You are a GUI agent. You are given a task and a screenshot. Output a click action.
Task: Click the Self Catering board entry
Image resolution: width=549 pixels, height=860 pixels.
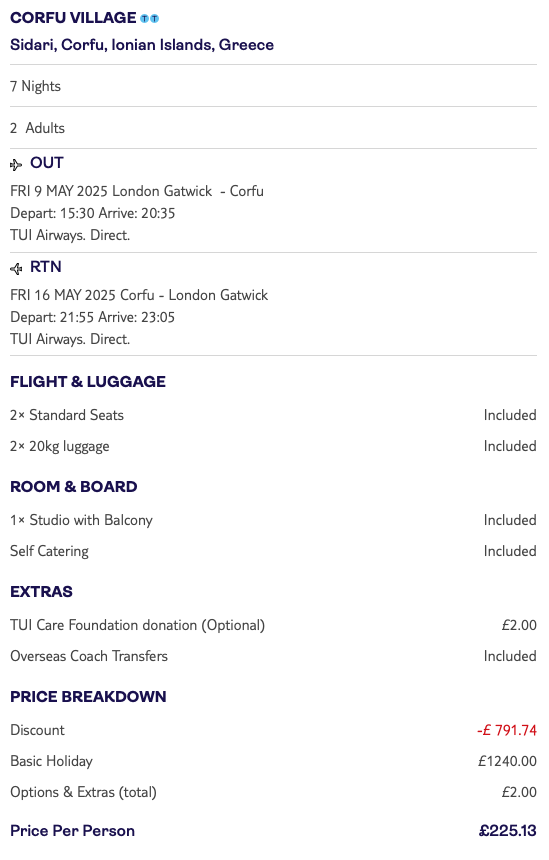[49, 551]
